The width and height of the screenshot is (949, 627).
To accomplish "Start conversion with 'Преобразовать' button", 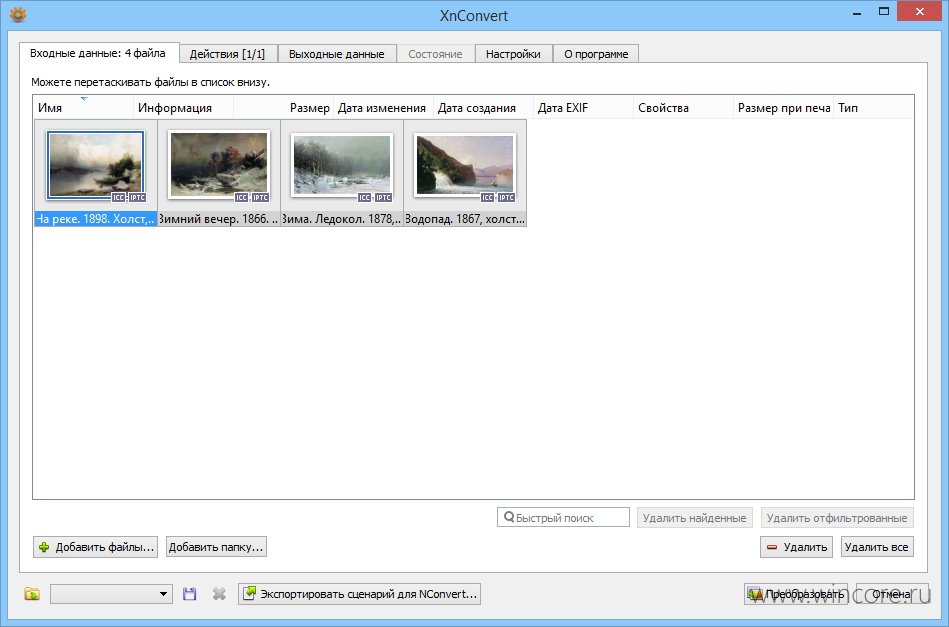I will [x=796, y=594].
